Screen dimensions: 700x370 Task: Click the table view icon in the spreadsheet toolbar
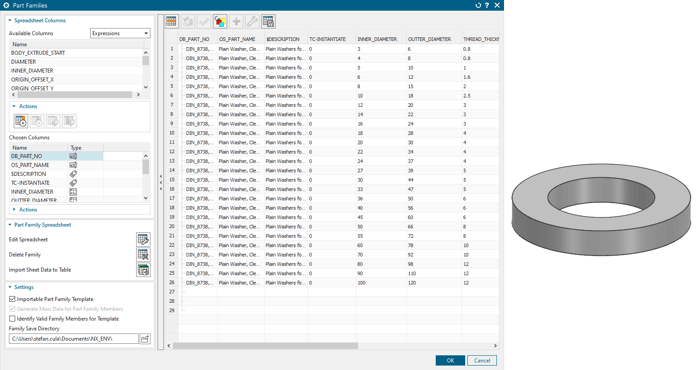coord(171,21)
